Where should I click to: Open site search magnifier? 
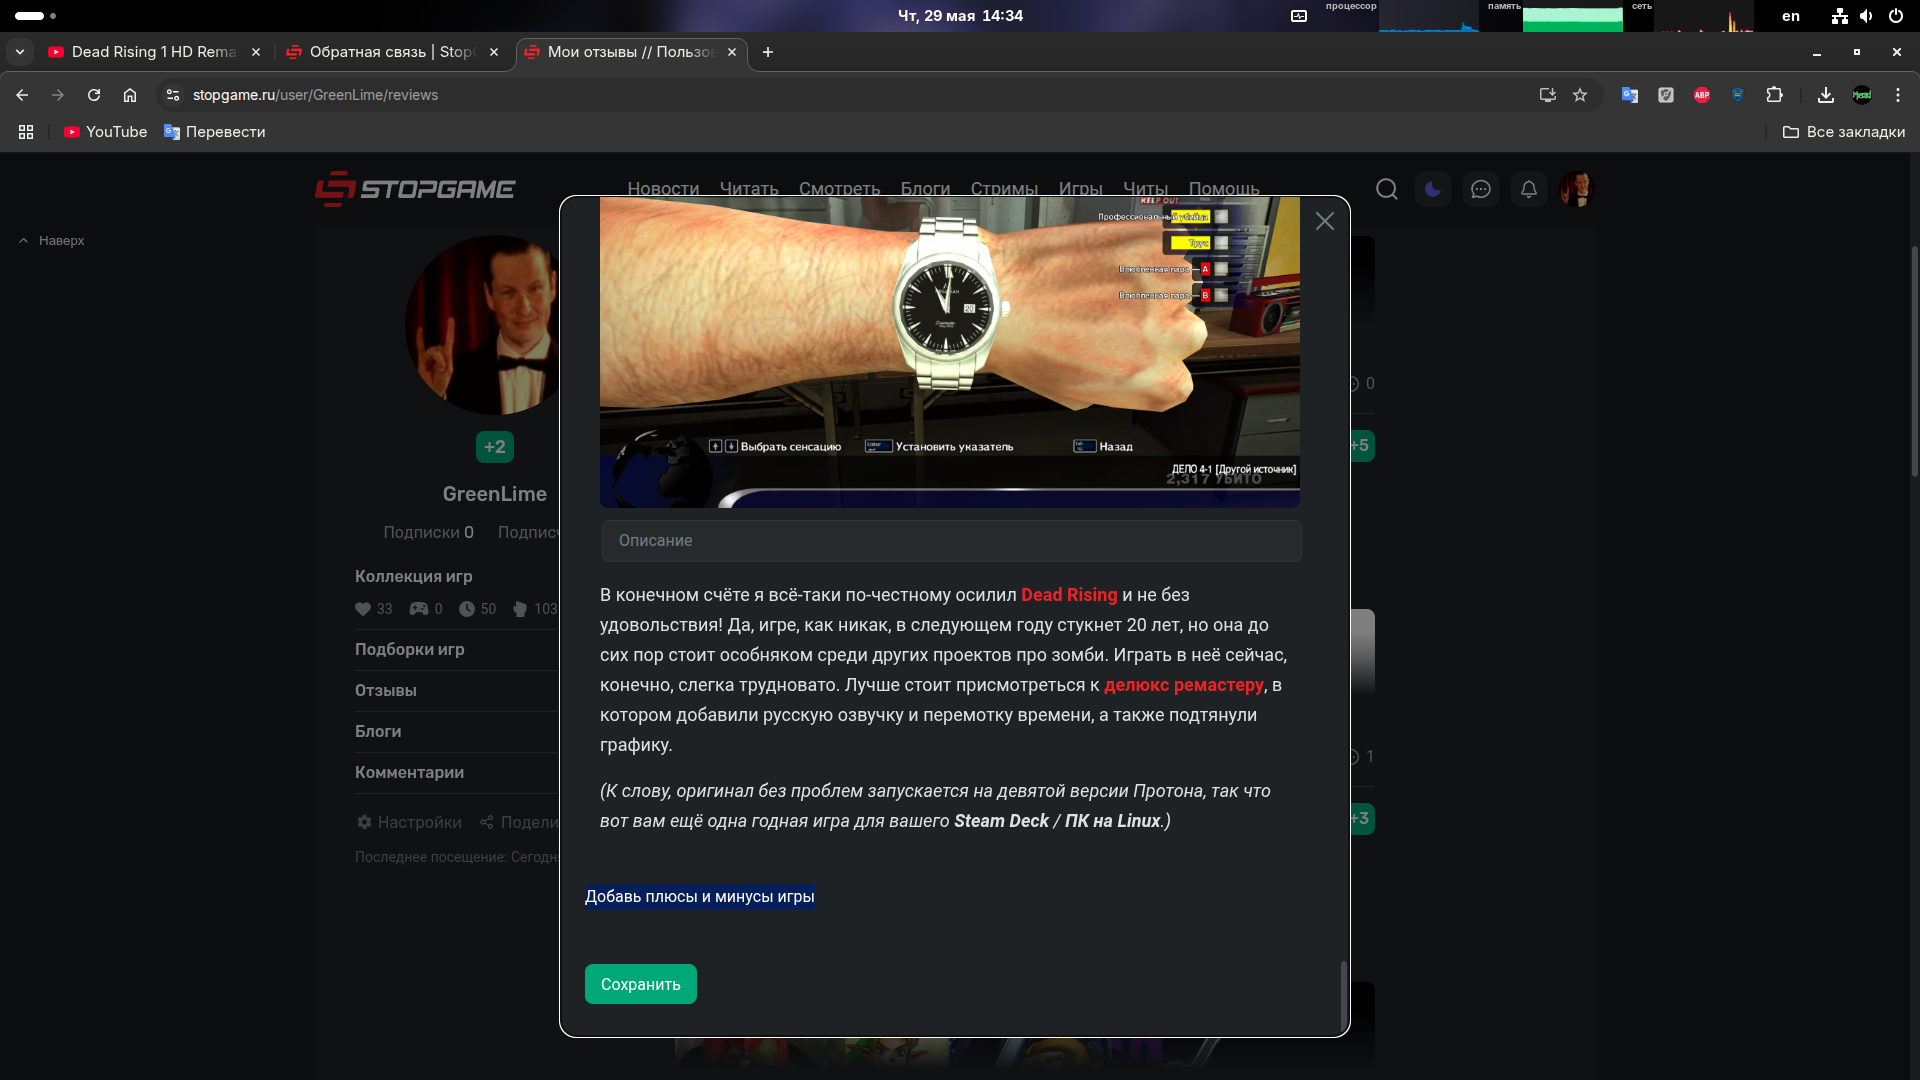click(x=1387, y=189)
